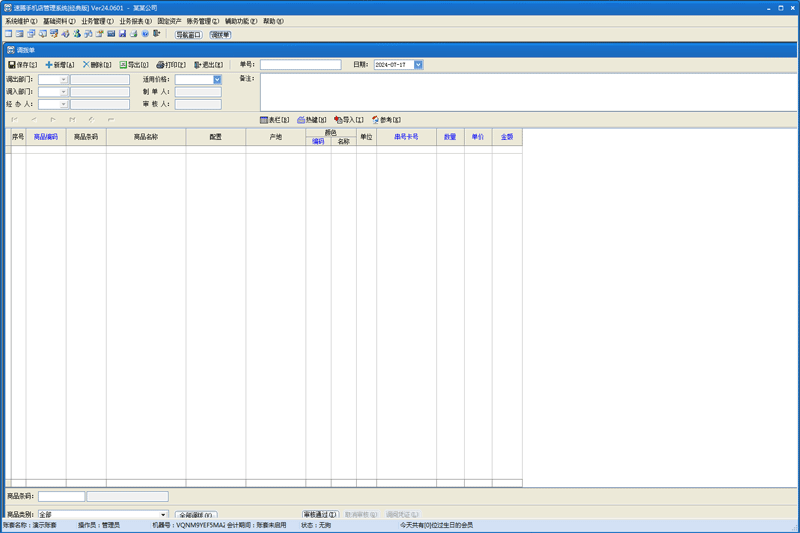Viewport: 800px width, 533px height.
Task: Open the 调入部门 dropdown
Action: [x=63, y=92]
